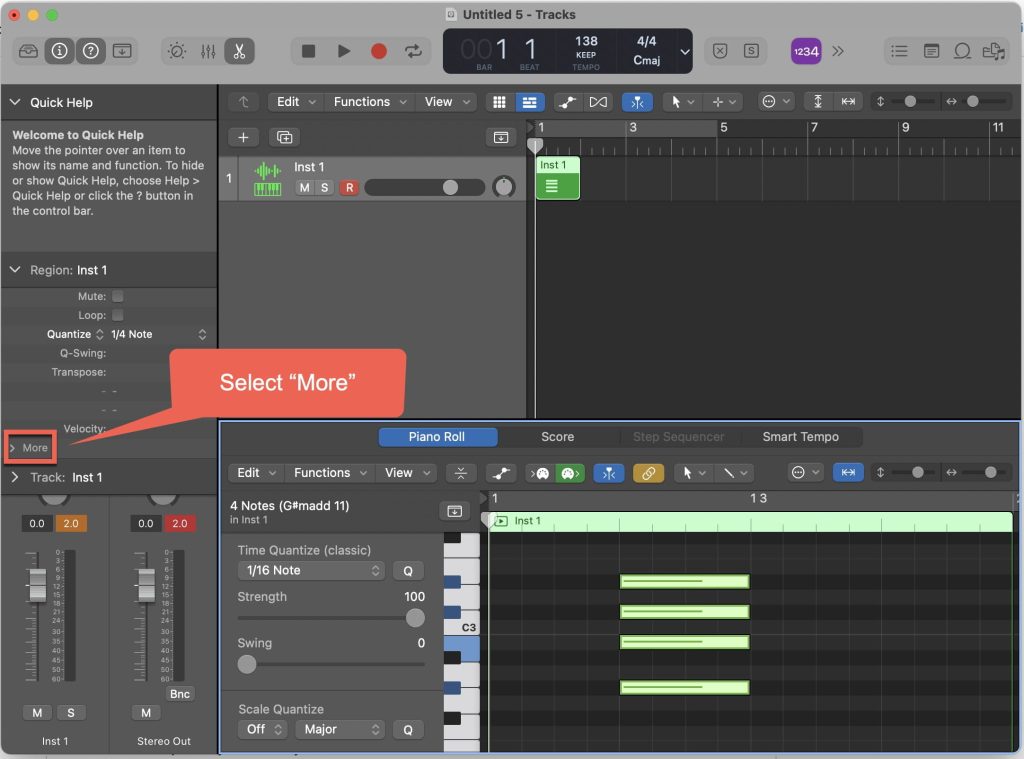Open the Mixer from control bar
Image resolution: width=1024 pixels, height=759 pixels.
point(208,51)
